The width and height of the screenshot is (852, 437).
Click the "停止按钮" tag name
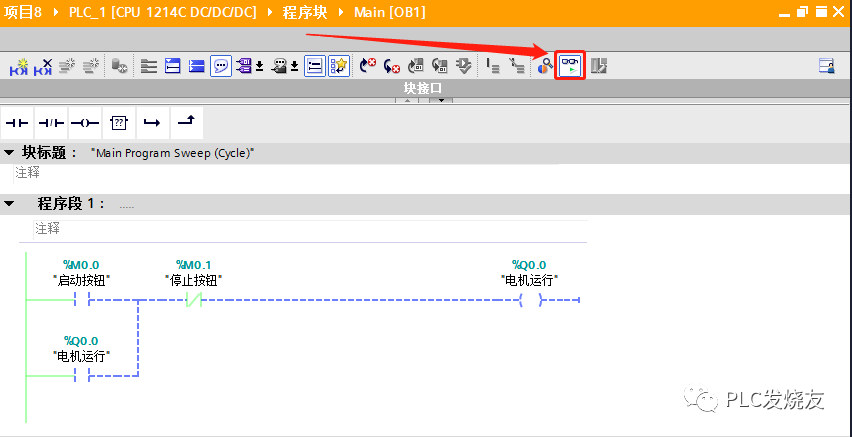(x=194, y=280)
